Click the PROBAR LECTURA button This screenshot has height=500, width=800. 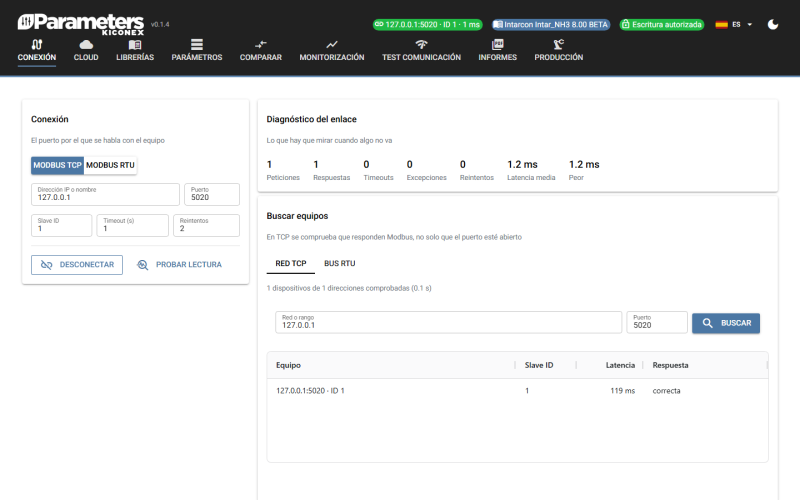(179, 265)
